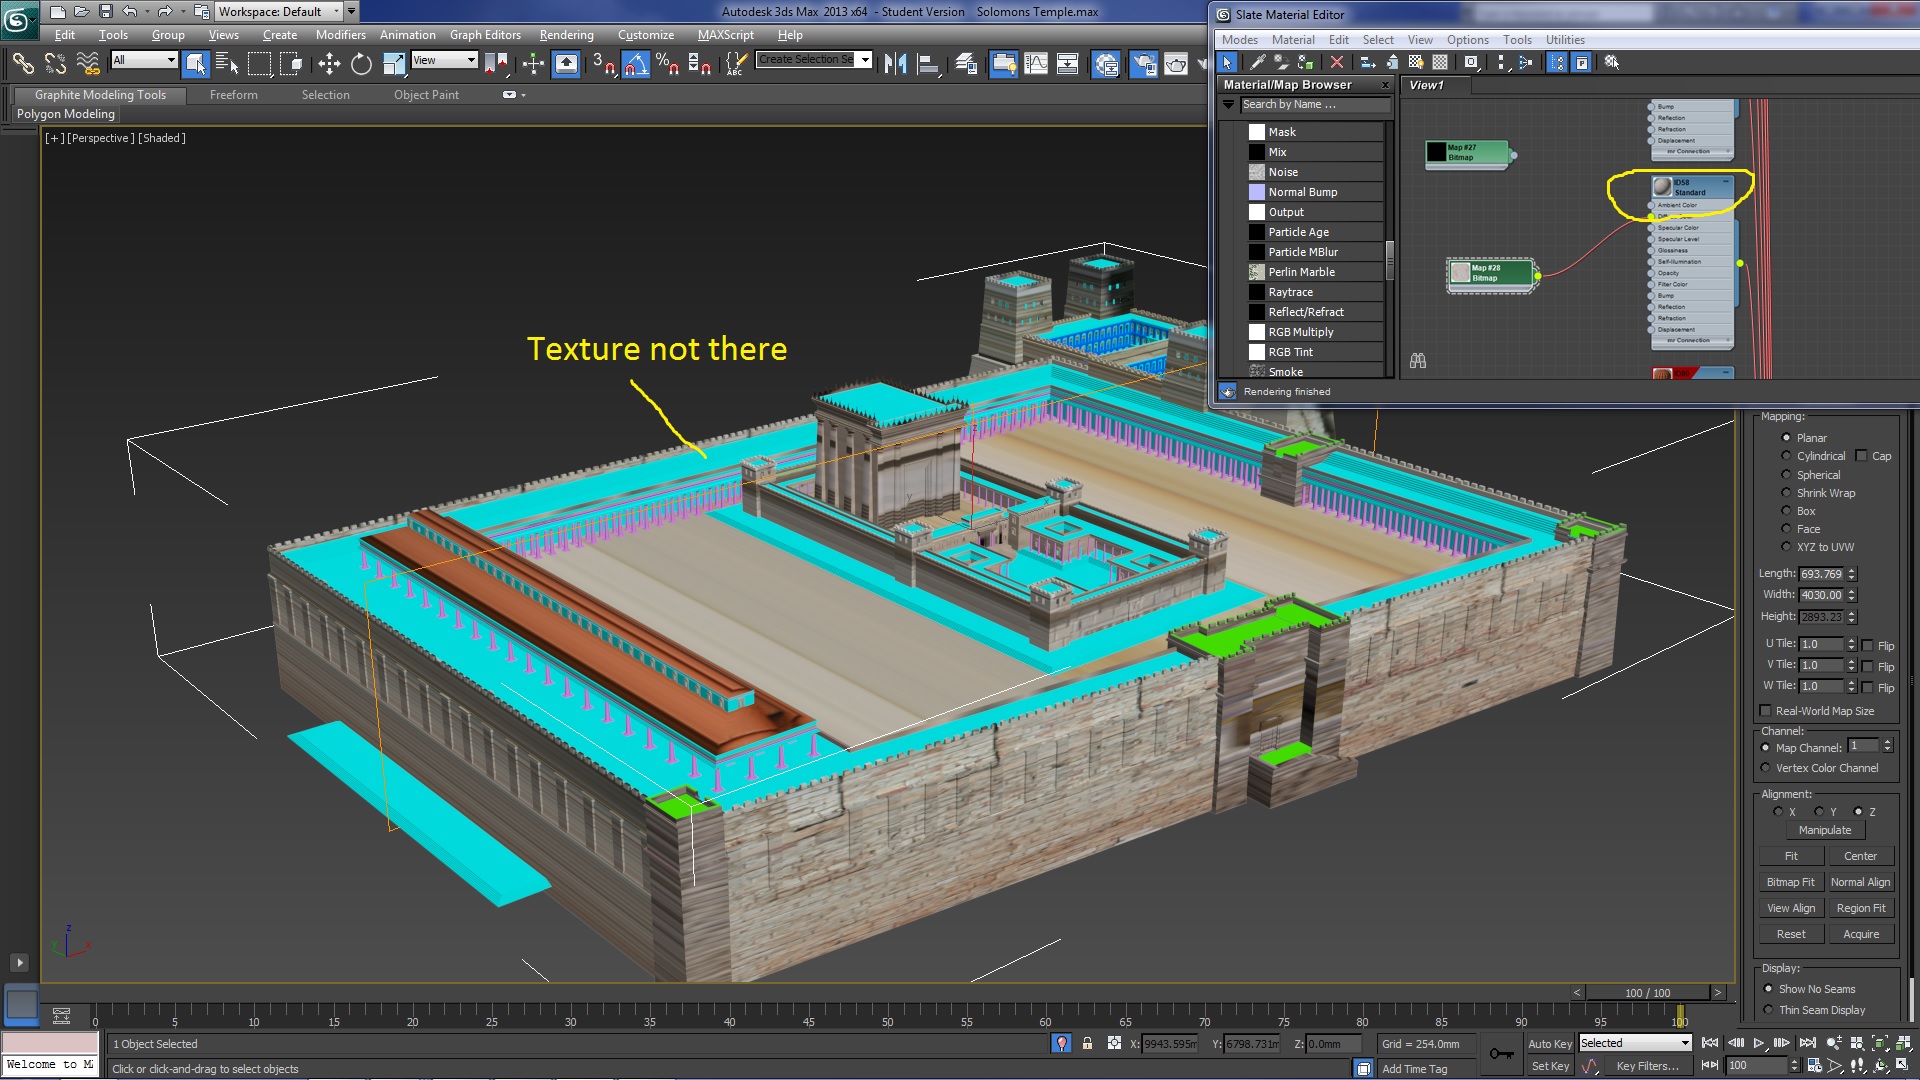The height and width of the screenshot is (1080, 1920).
Task: Pick material with the eyedropper in Slate editor
Action: click(x=1258, y=62)
